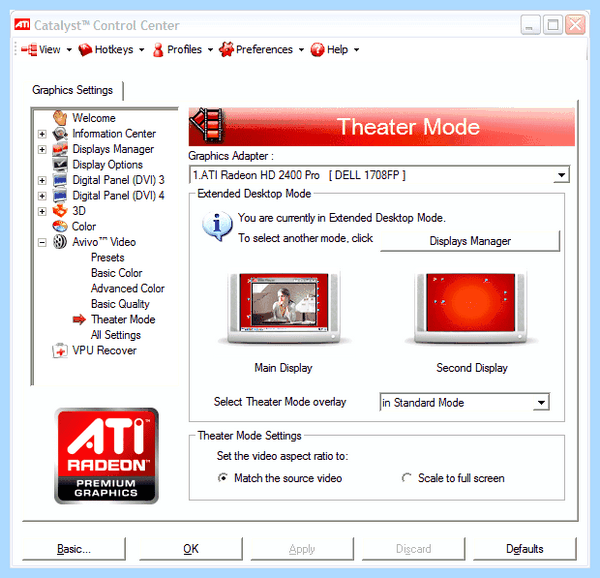This screenshot has width=600, height=578.
Task: Open the Preferences menu
Action: coord(262,50)
